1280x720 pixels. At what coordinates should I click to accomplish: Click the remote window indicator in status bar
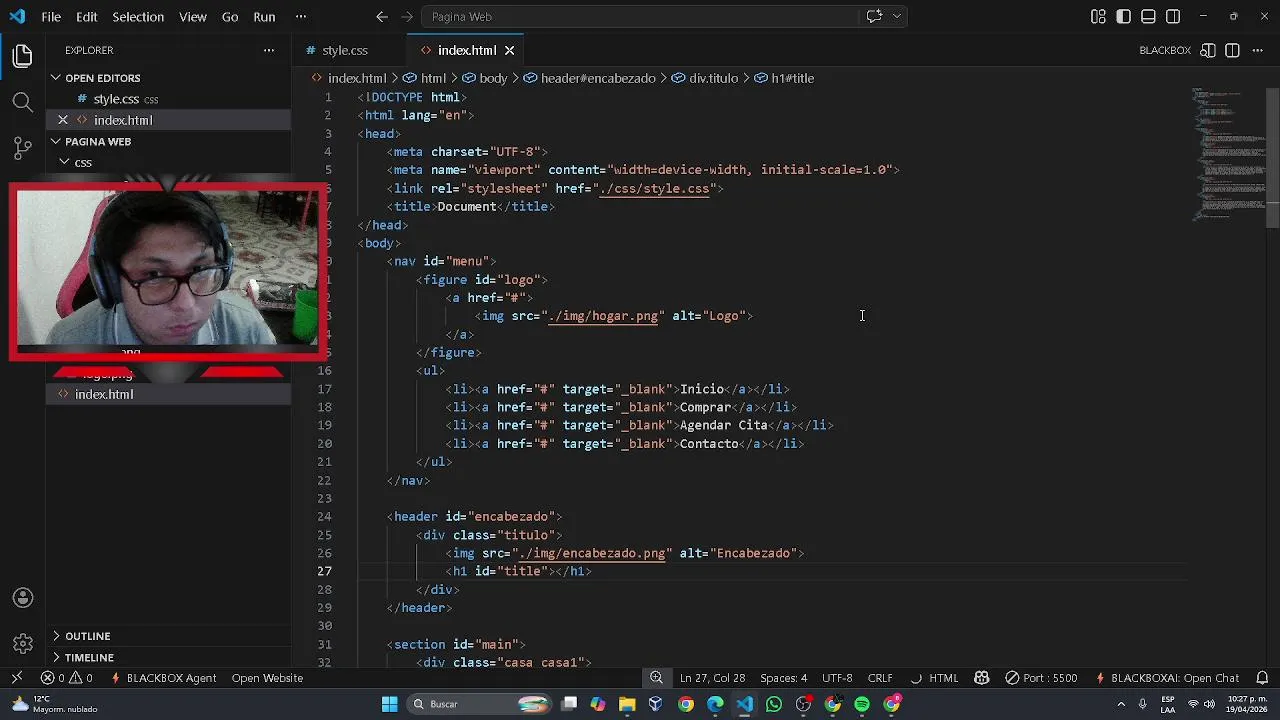17,678
